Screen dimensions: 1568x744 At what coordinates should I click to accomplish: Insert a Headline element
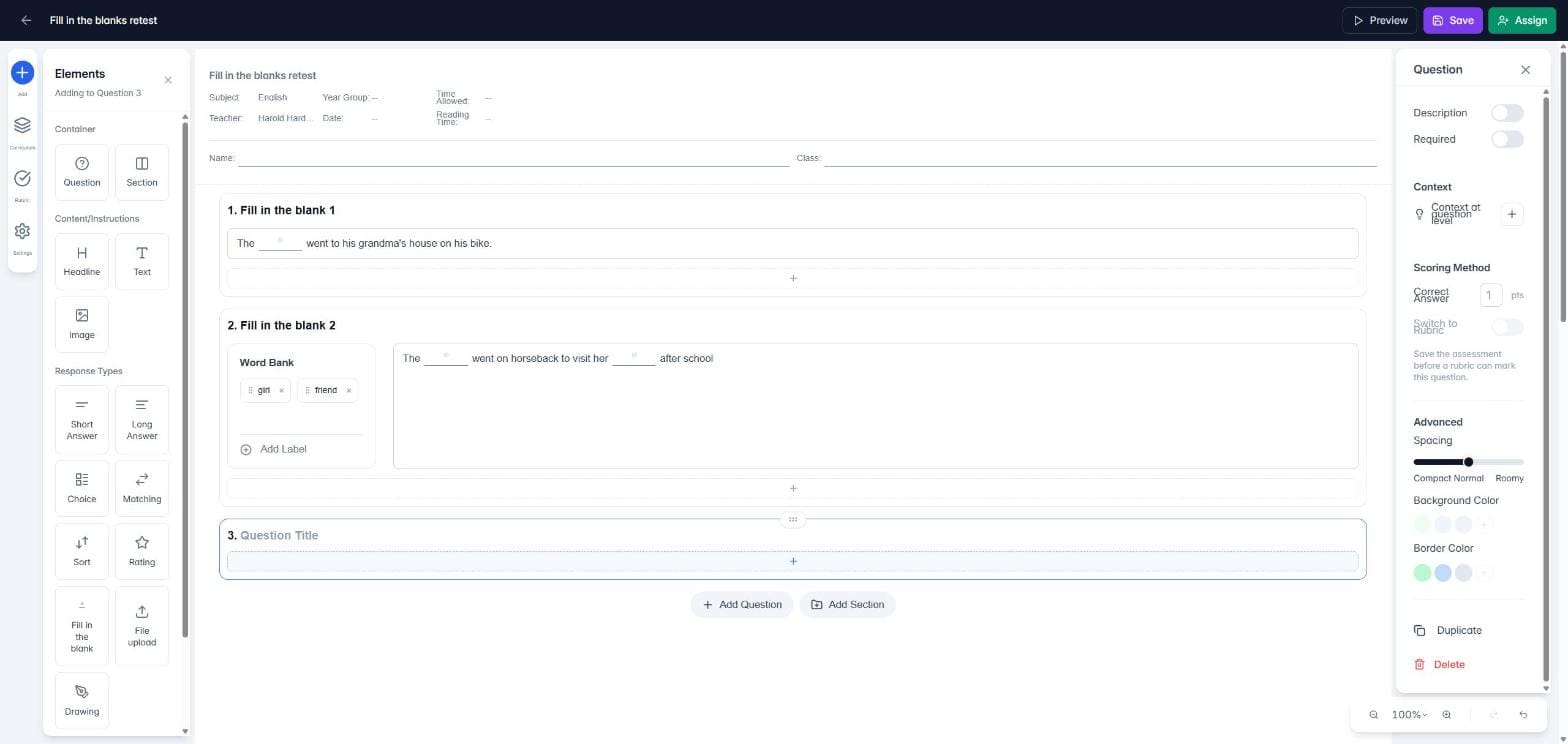[x=82, y=262]
